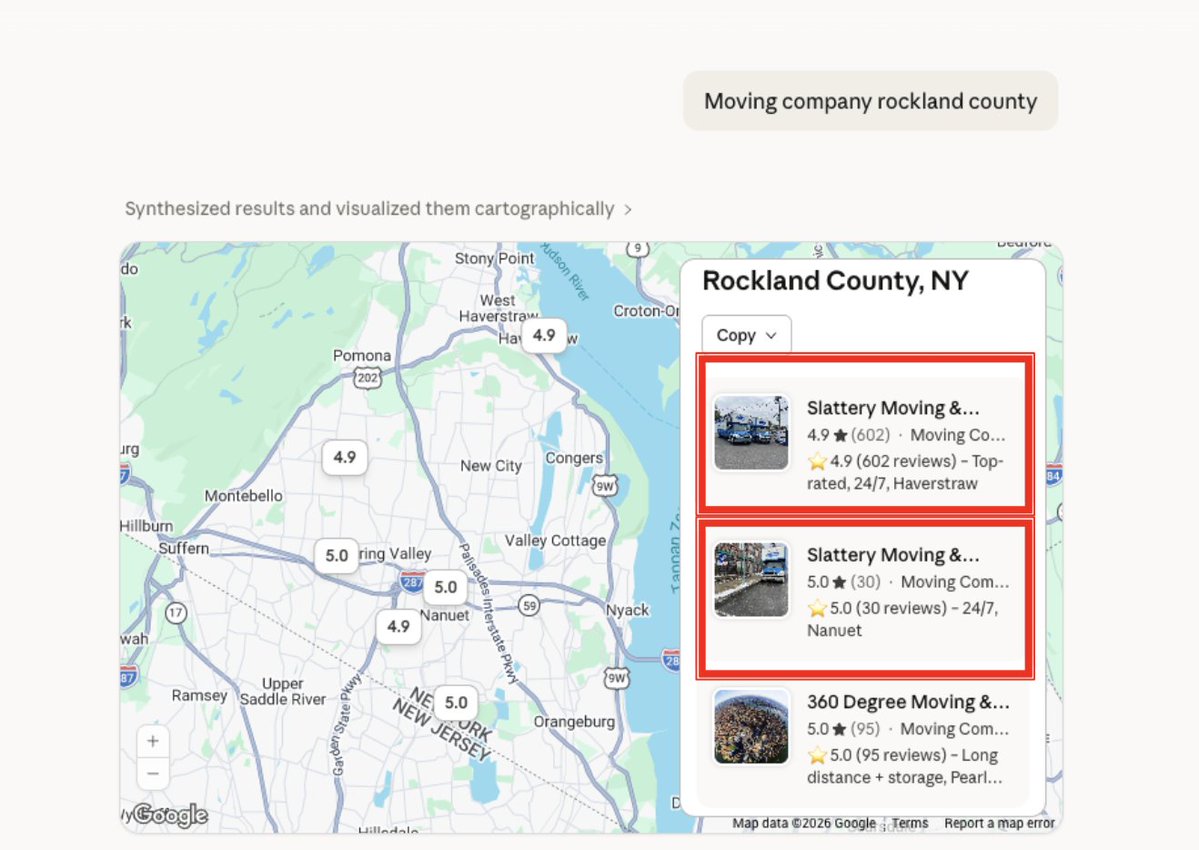The height and width of the screenshot is (850, 1199).
Task: Open the Copy dropdown
Action: (746, 335)
